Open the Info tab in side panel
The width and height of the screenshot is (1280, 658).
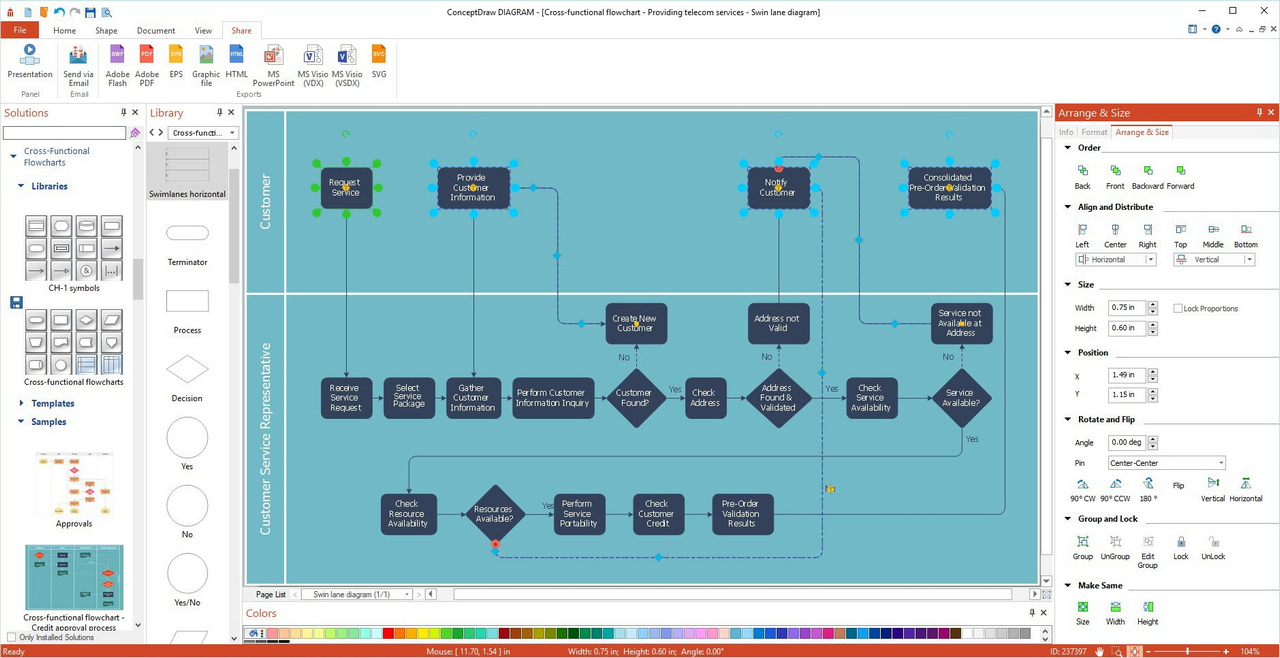(1066, 132)
